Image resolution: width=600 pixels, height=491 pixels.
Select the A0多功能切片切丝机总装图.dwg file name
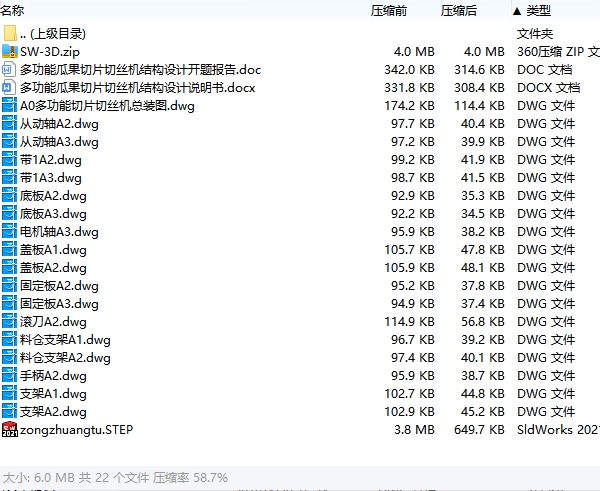(107, 106)
